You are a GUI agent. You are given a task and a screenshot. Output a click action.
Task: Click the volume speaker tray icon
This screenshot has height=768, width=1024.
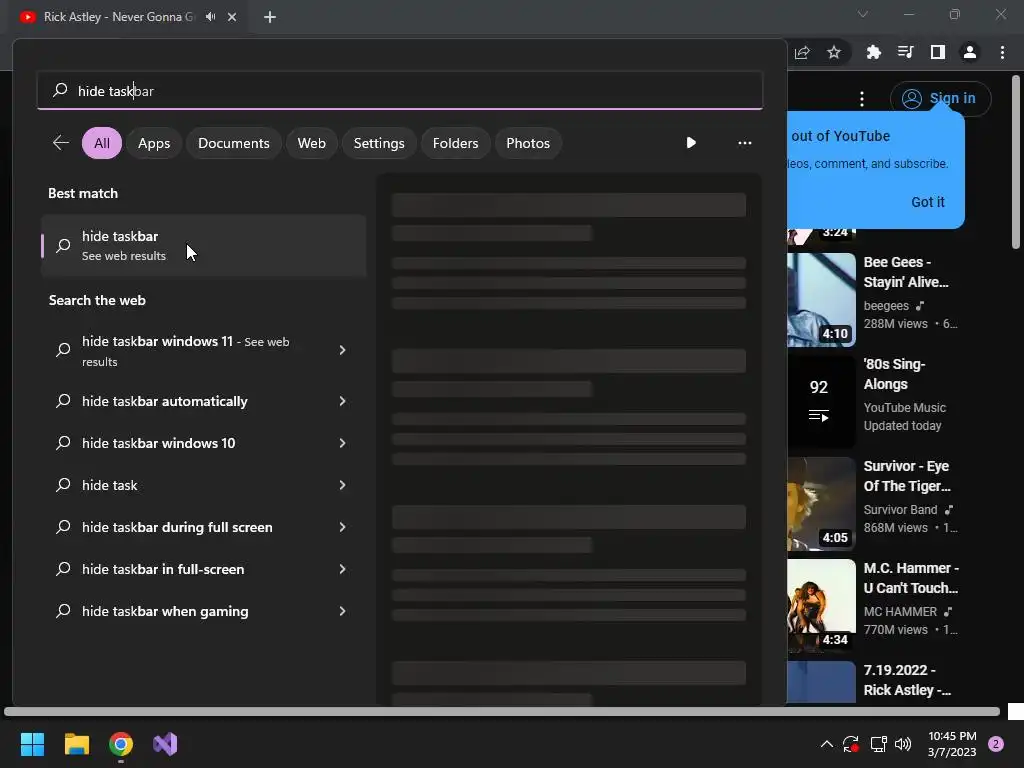tap(903, 744)
